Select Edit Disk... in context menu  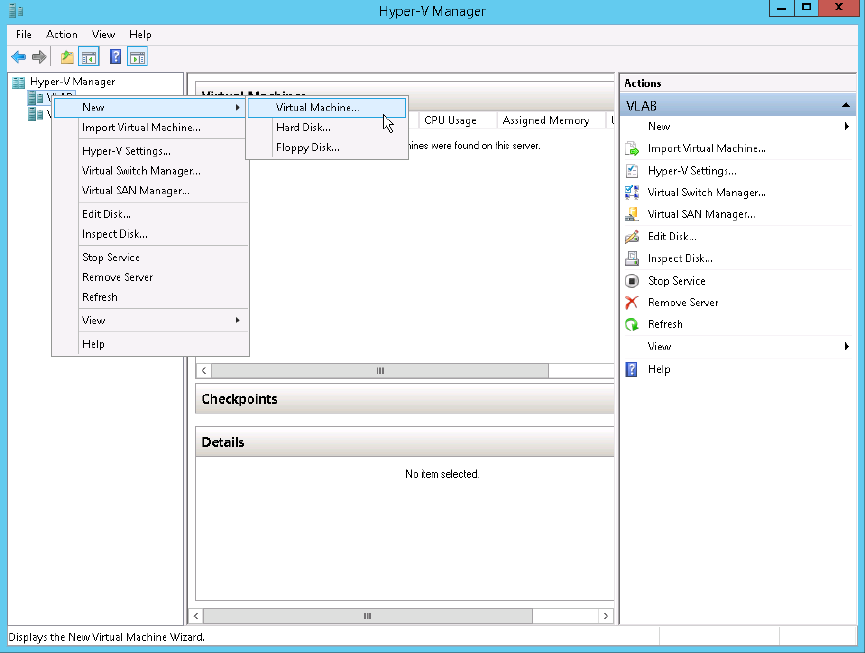tap(149, 214)
